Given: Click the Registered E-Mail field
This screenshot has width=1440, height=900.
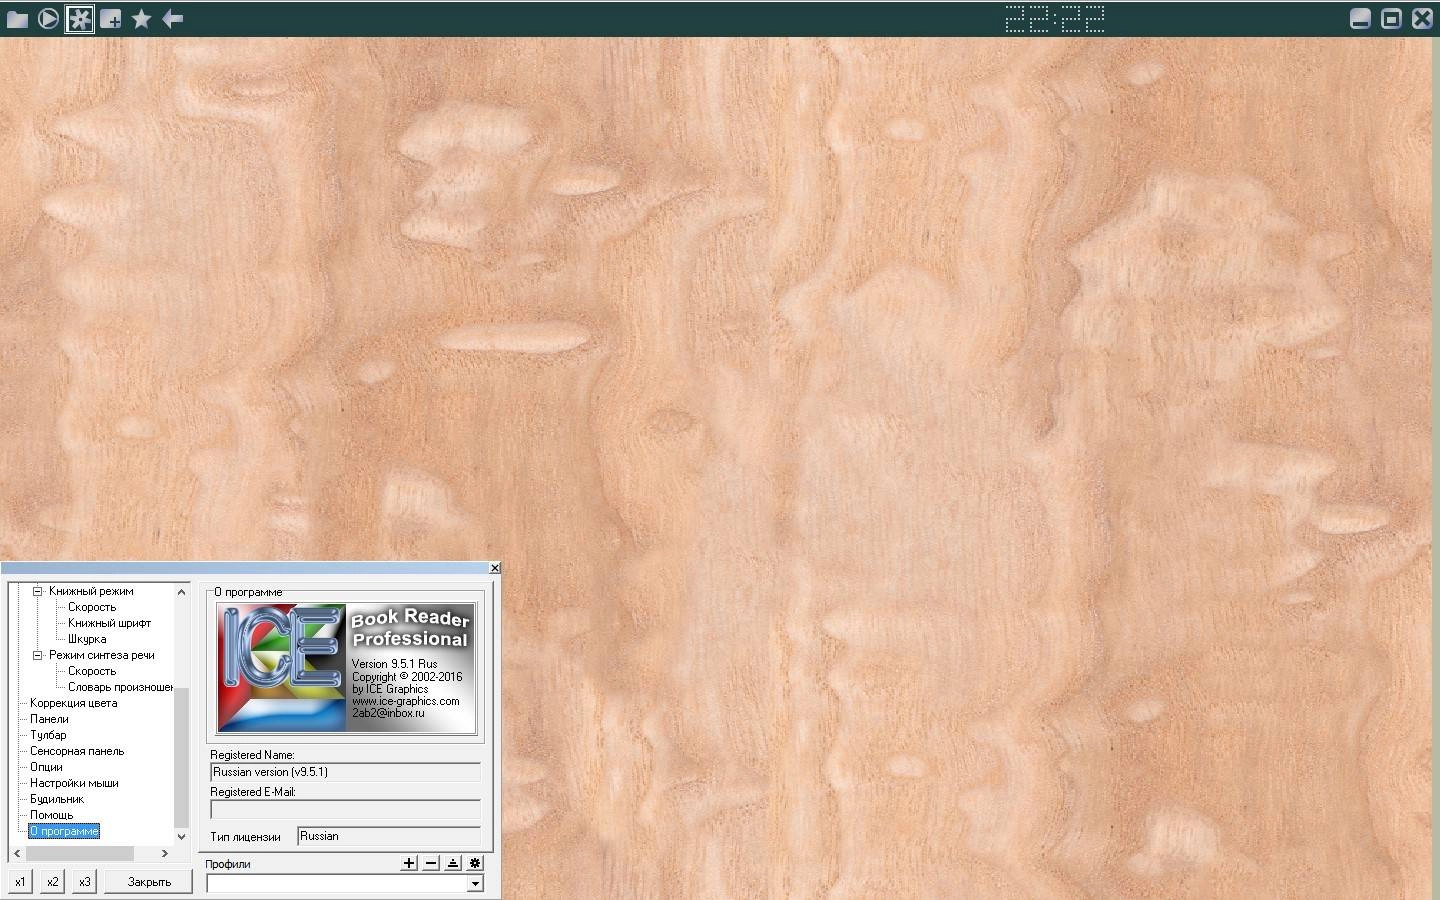Looking at the screenshot, I should [345, 809].
